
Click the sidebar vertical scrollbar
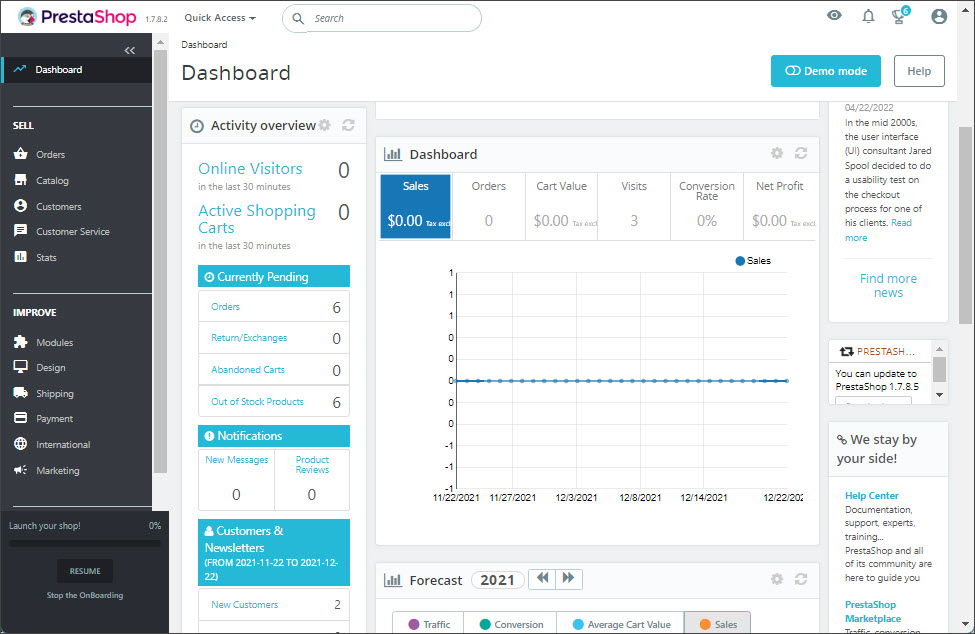[160, 261]
